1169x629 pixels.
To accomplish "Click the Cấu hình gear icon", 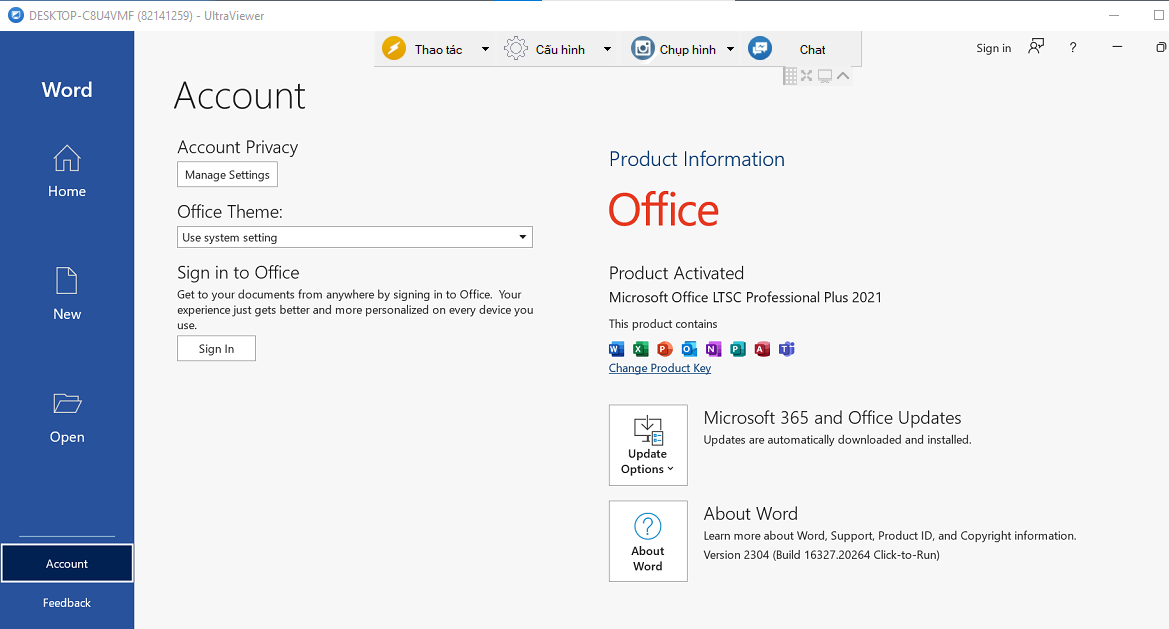I will point(515,48).
